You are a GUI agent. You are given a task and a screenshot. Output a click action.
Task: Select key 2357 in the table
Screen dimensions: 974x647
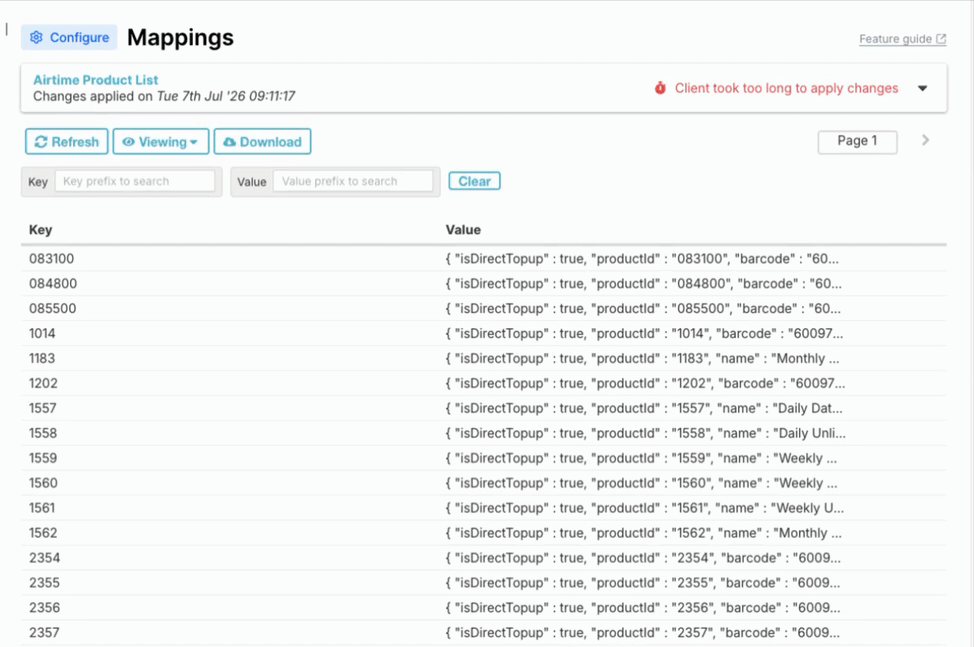click(44, 632)
